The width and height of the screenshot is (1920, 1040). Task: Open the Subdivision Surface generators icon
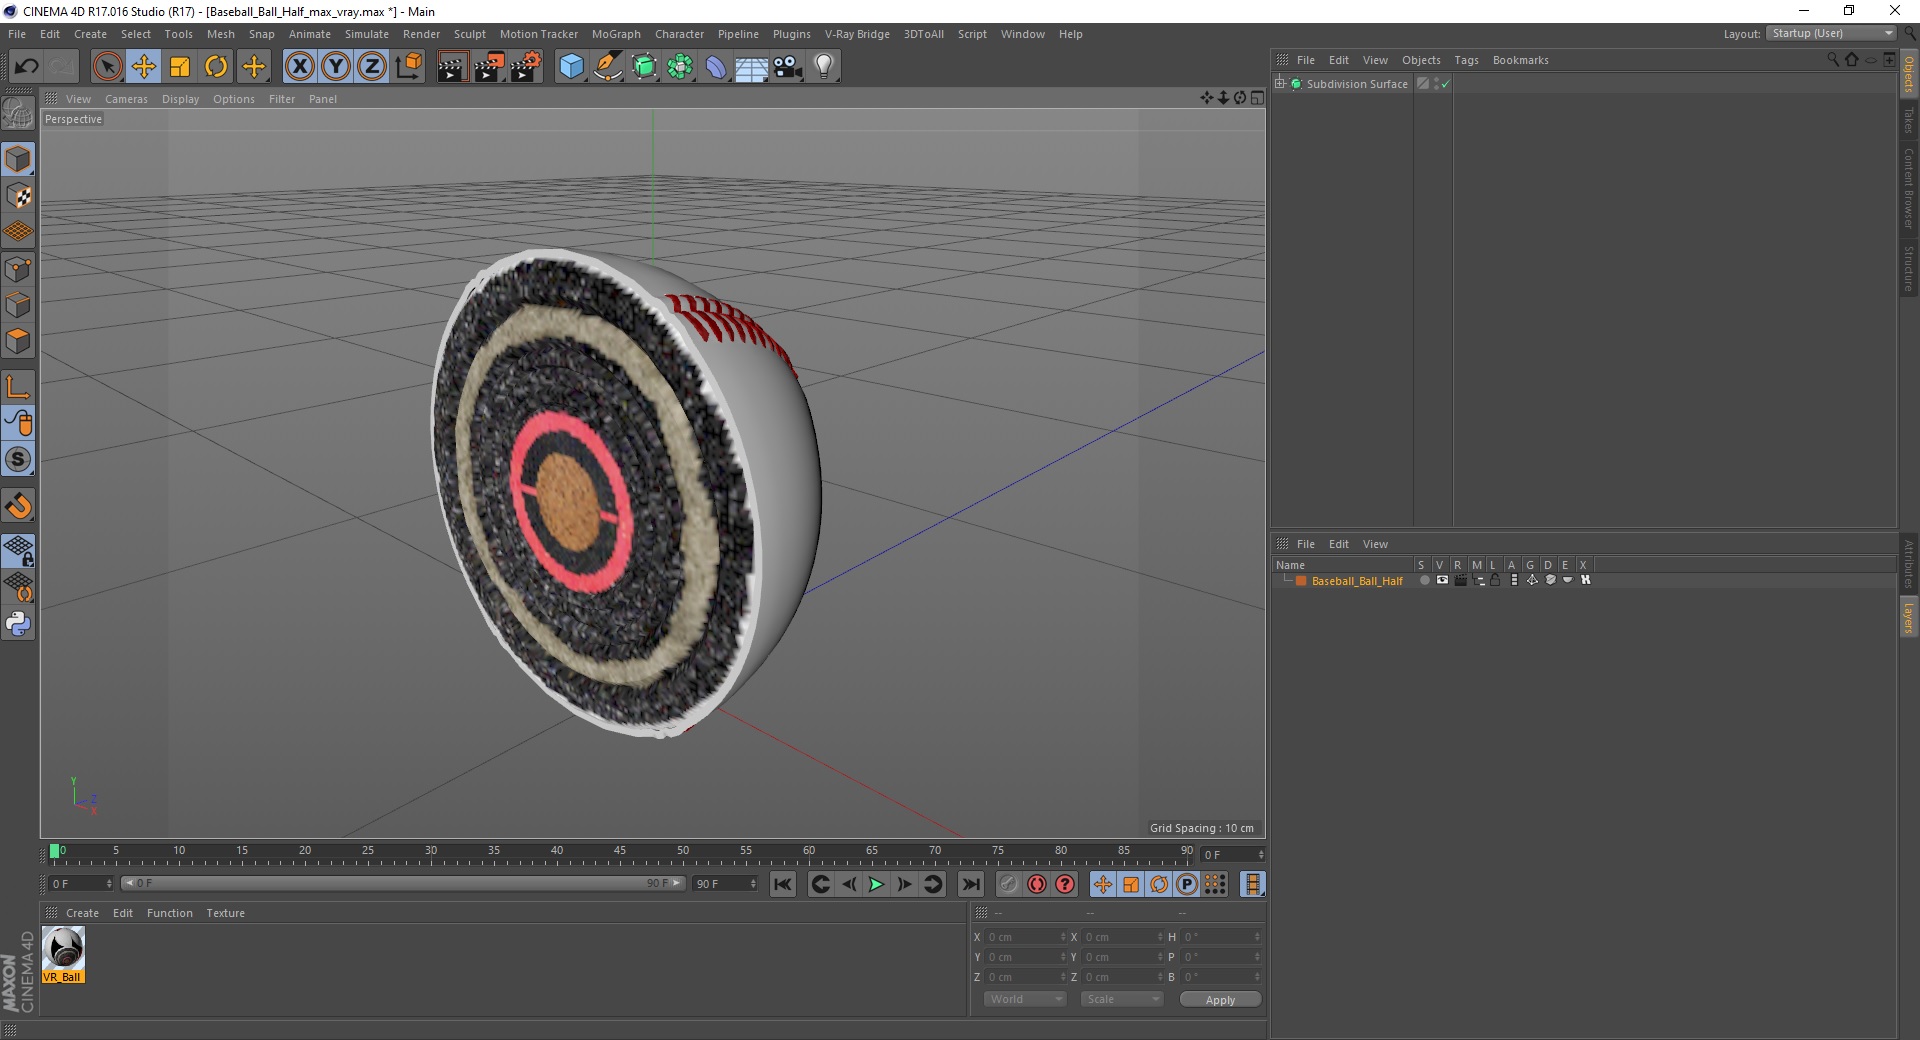tap(645, 67)
